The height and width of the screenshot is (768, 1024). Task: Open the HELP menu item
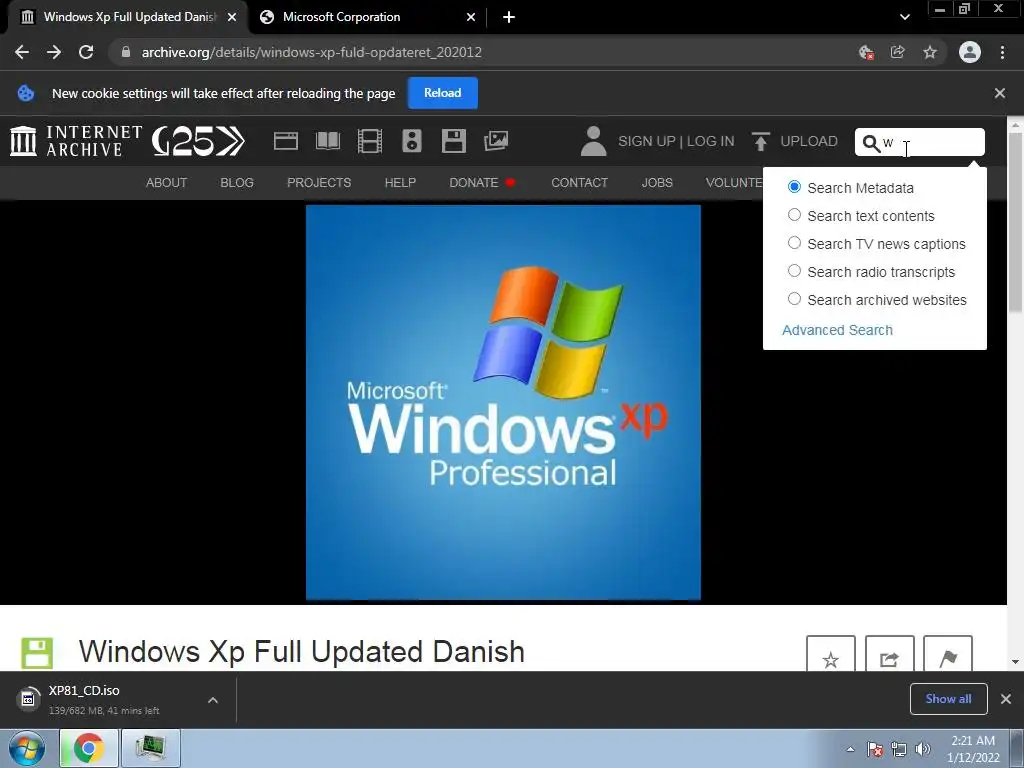coord(400,183)
